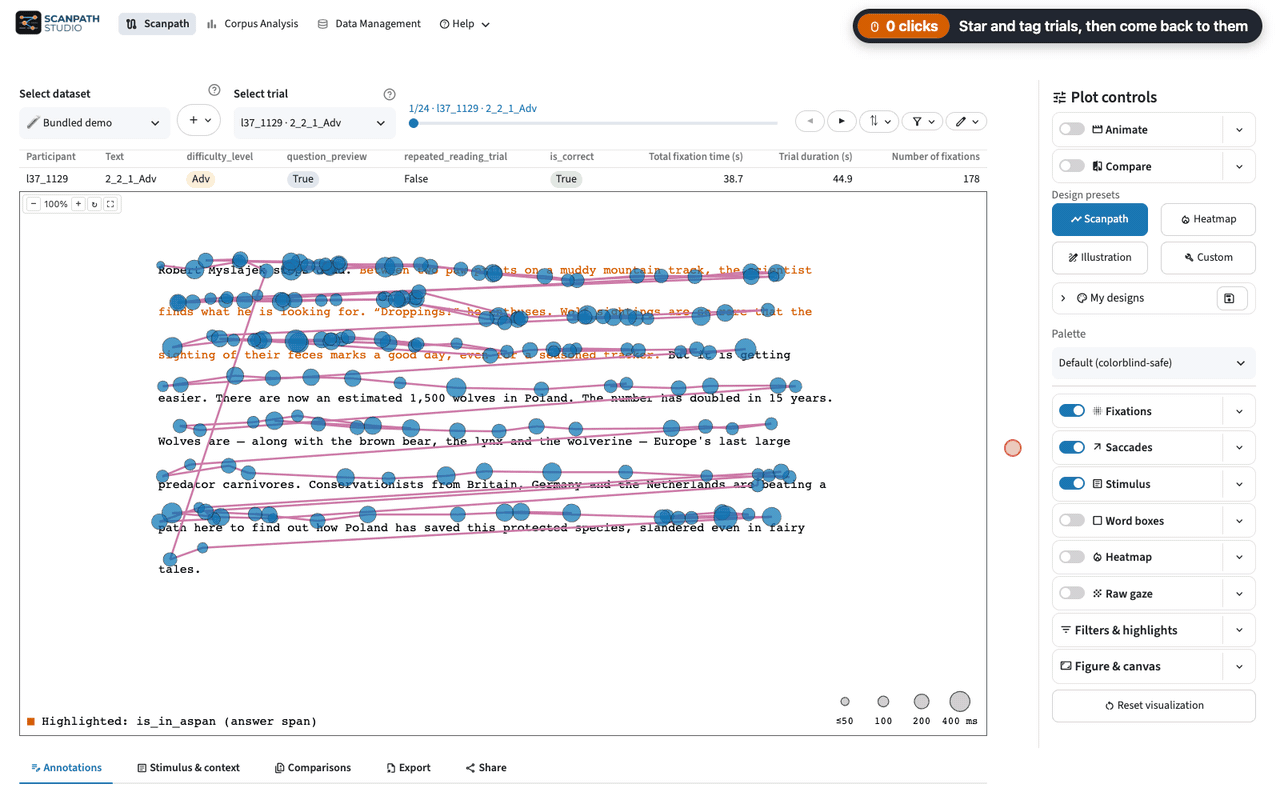
Task: Open the Export tab
Action: click(x=409, y=768)
